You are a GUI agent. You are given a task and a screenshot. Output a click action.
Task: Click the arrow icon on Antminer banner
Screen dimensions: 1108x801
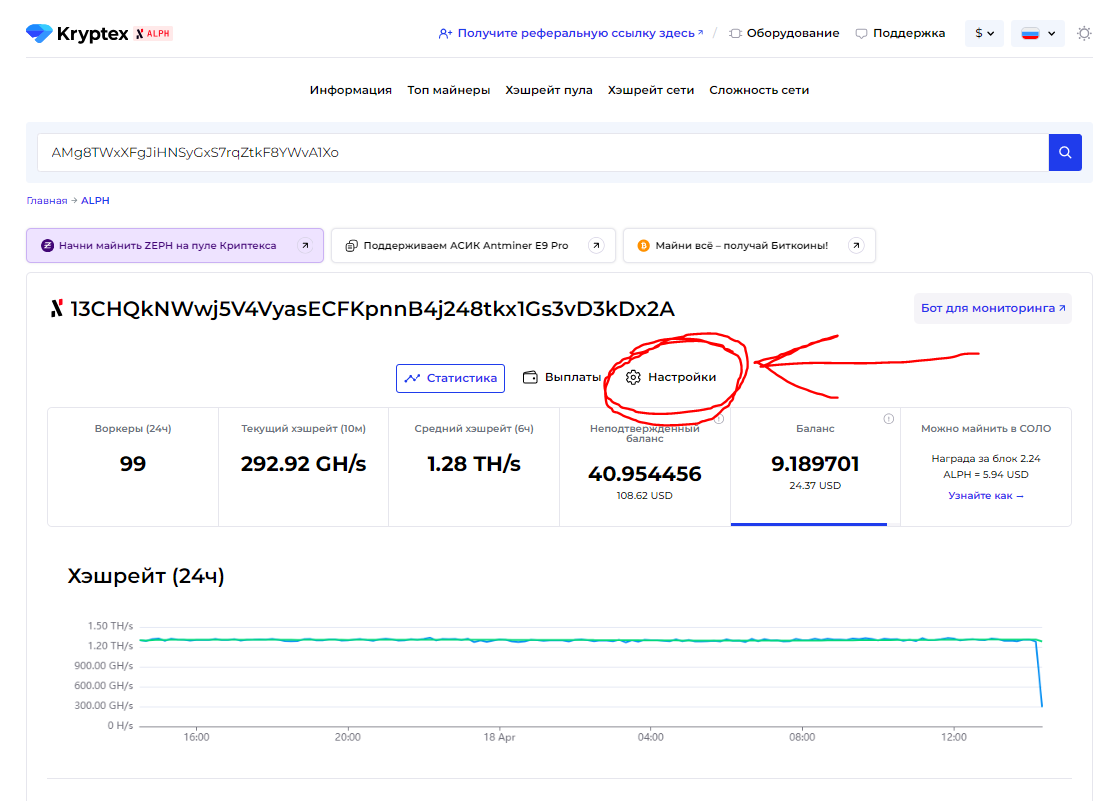(x=596, y=246)
